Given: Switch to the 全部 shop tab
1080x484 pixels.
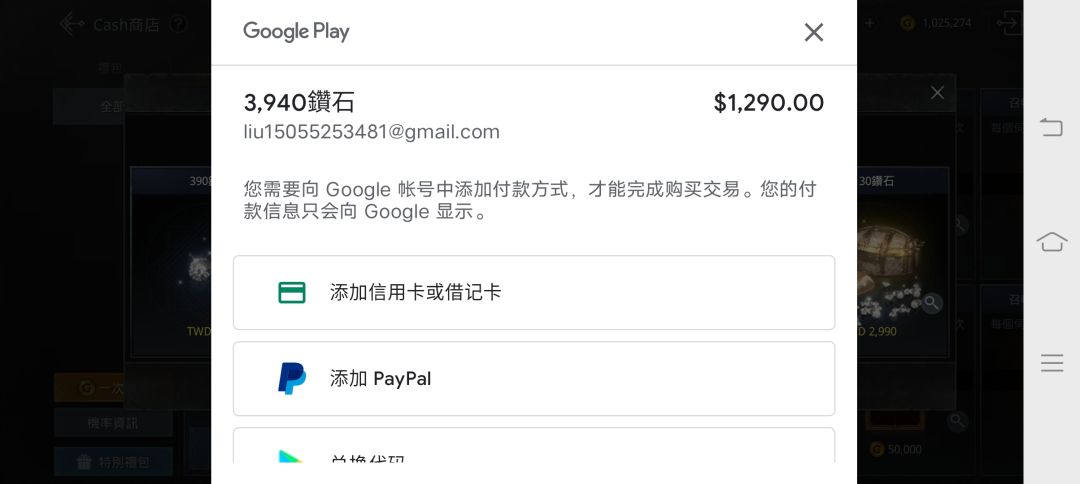Looking at the screenshot, I should pos(112,107).
